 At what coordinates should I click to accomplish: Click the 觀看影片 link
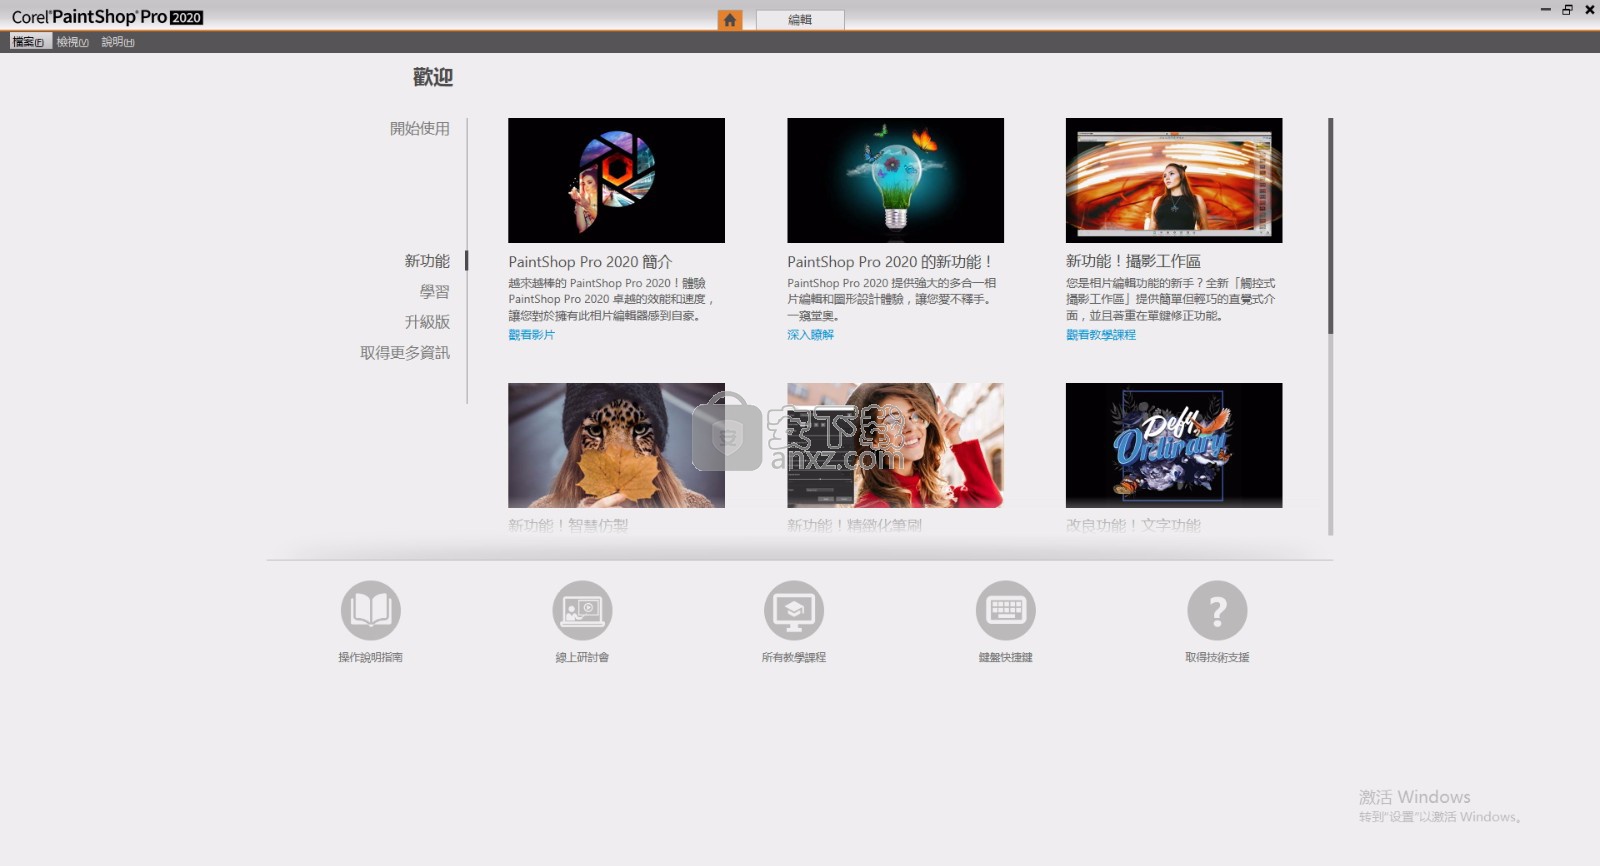click(x=531, y=335)
